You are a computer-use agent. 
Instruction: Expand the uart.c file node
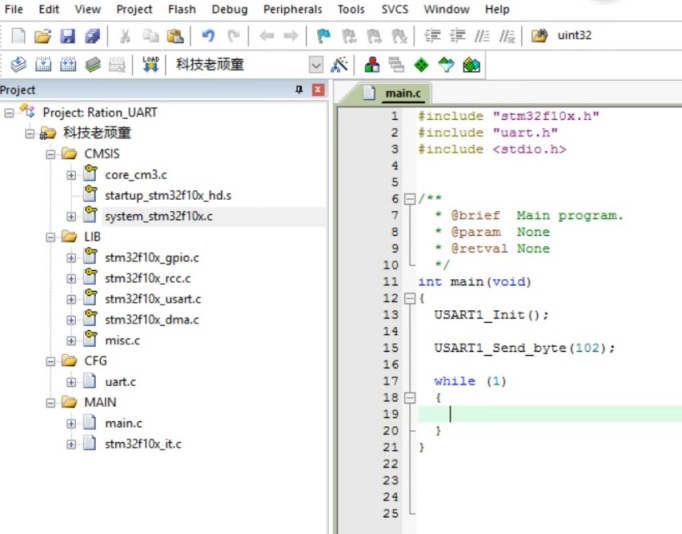pos(71,382)
